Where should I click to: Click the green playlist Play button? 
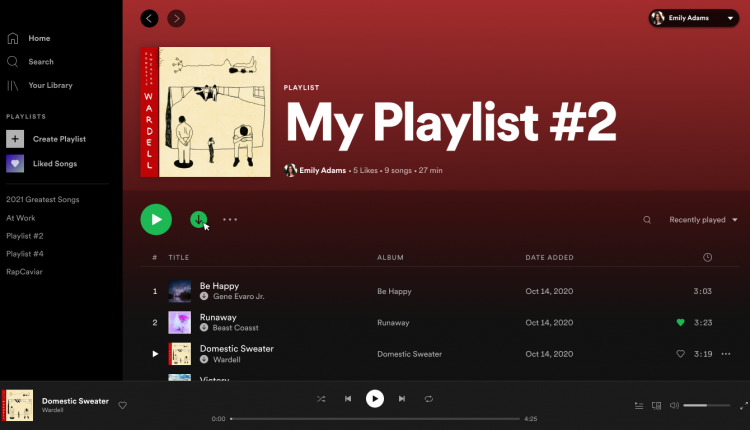[x=156, y=219]
